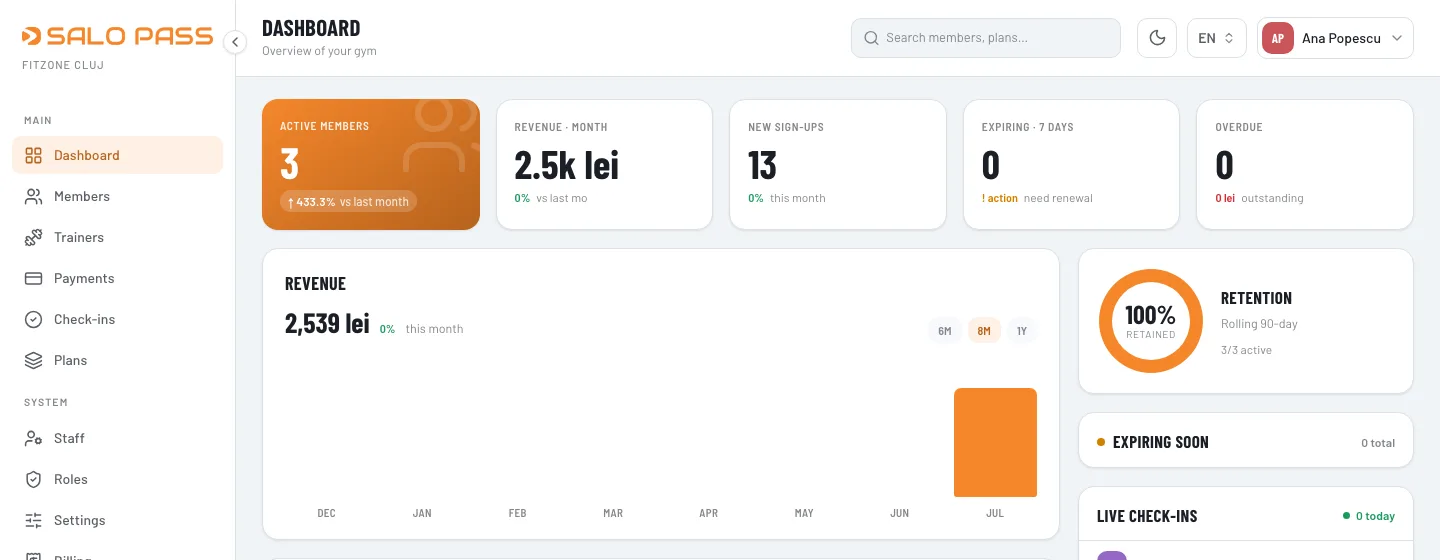Click the 2,539 lei revenue value
Image resolution: width=1440 pixels, height=560 pixels.
click(327, 324)
